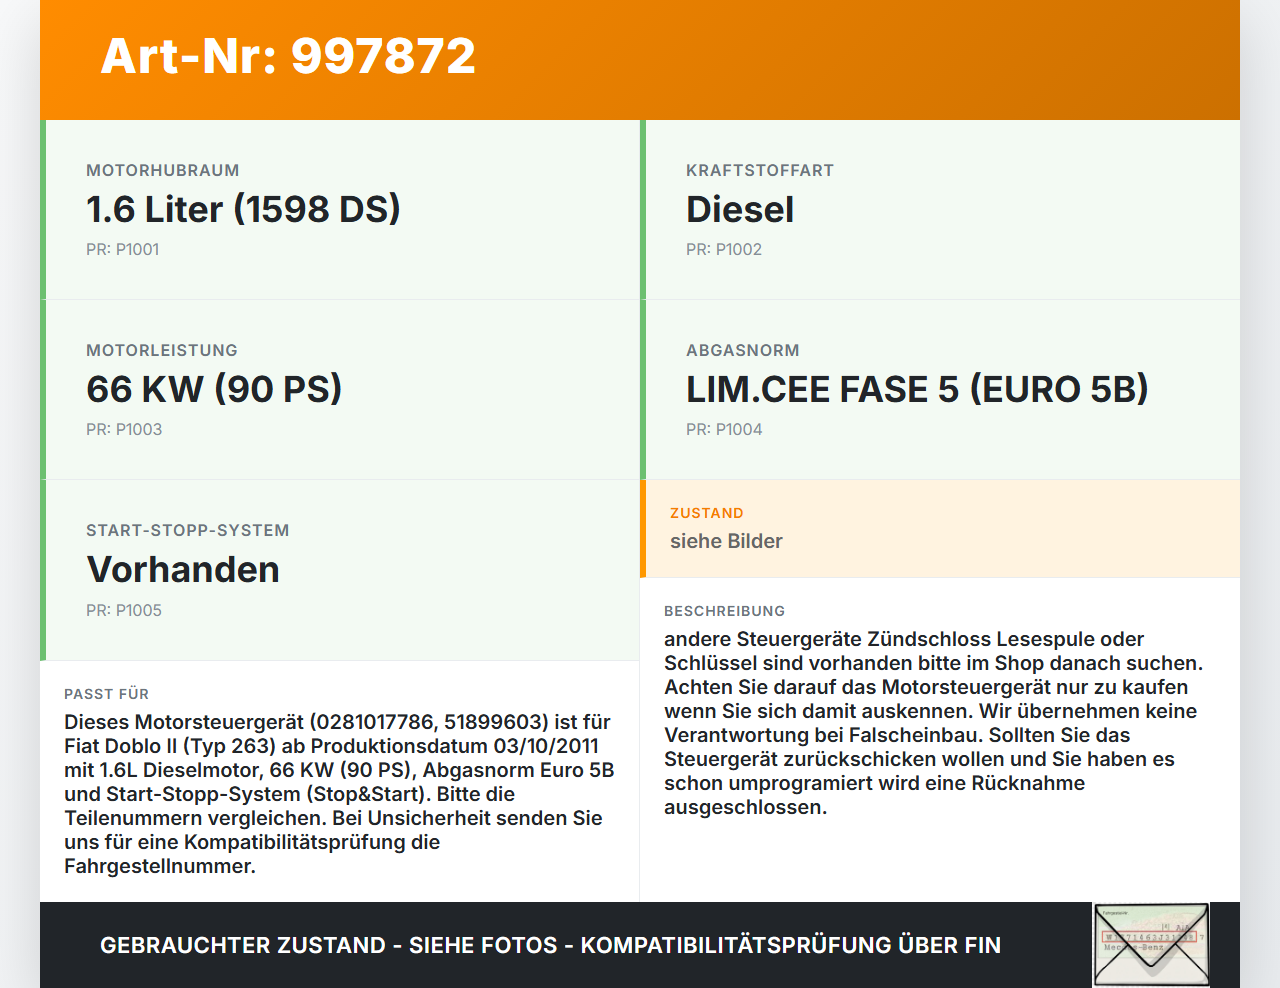The image size is (1280, 988).
Task: Open the envelope vehicle-ID thumbnail
Action: tap(1152, 945)
